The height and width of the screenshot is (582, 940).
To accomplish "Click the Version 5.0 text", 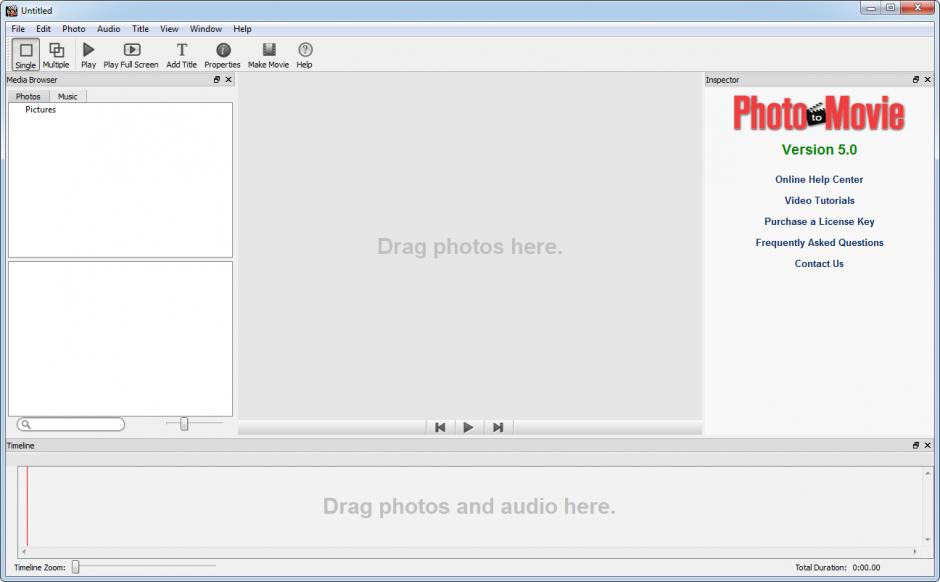I will 819,150.
